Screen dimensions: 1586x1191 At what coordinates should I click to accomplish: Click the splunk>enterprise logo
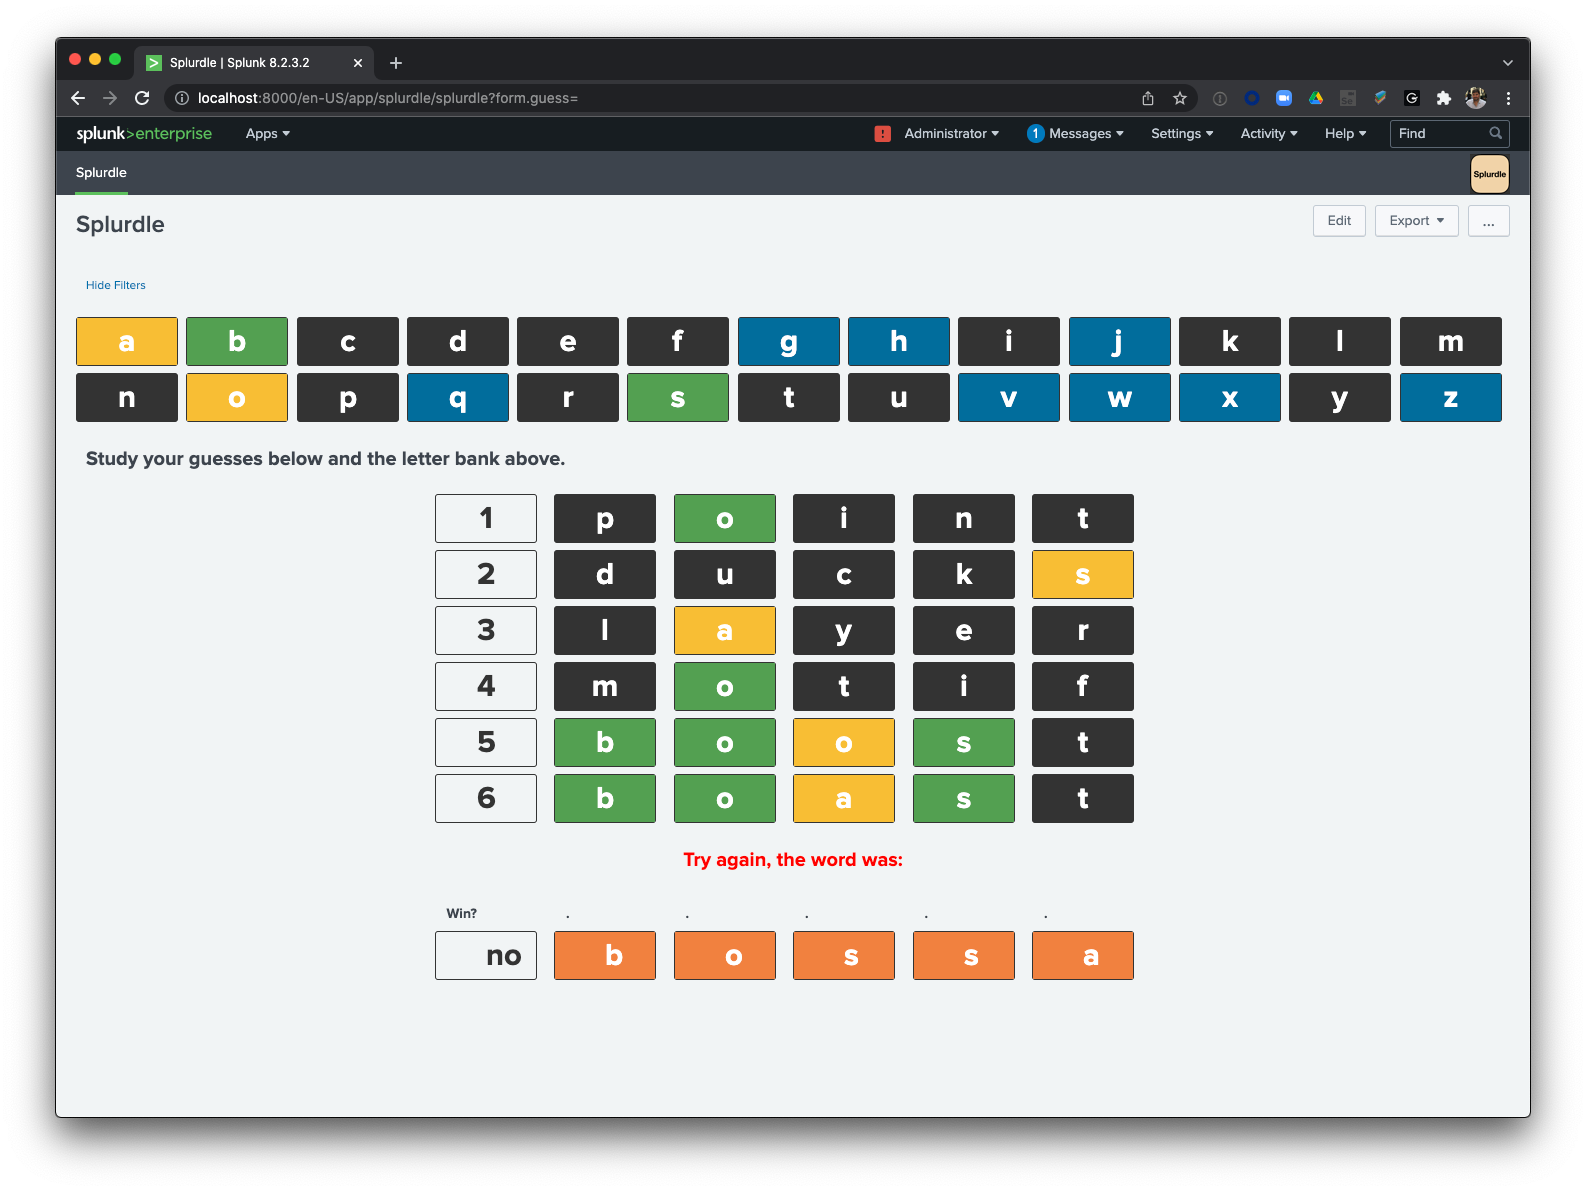pyautogui.click(x=144, y=133)
